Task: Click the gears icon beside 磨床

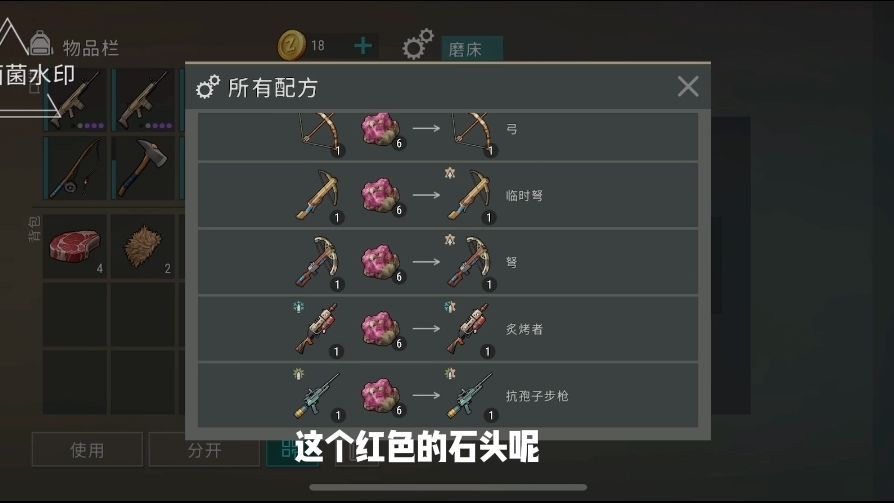Action: [418, 44]
